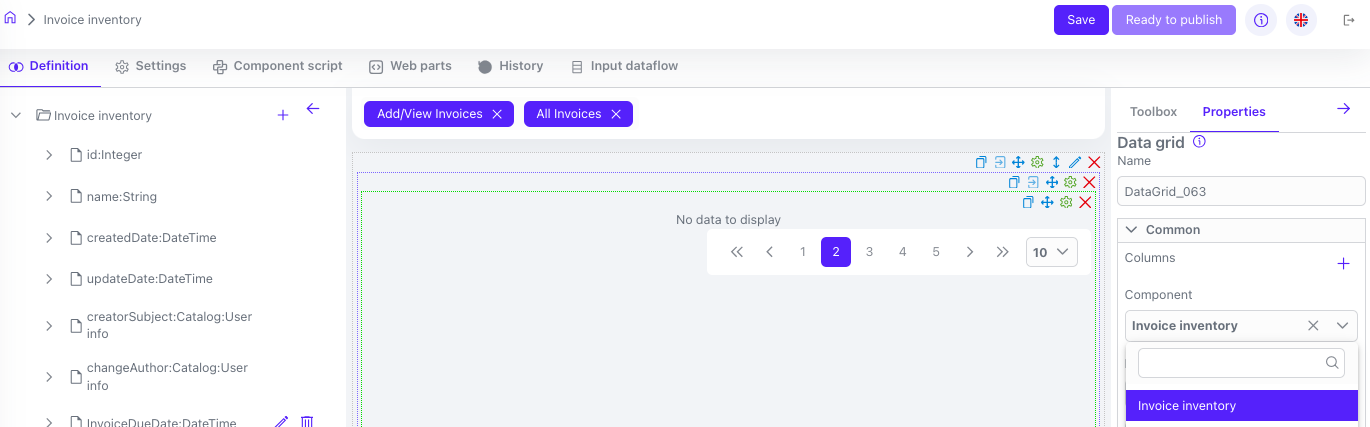Collapse the Common properties section
Viewport: 1370px width, 427px height.
pos(1132,230)
